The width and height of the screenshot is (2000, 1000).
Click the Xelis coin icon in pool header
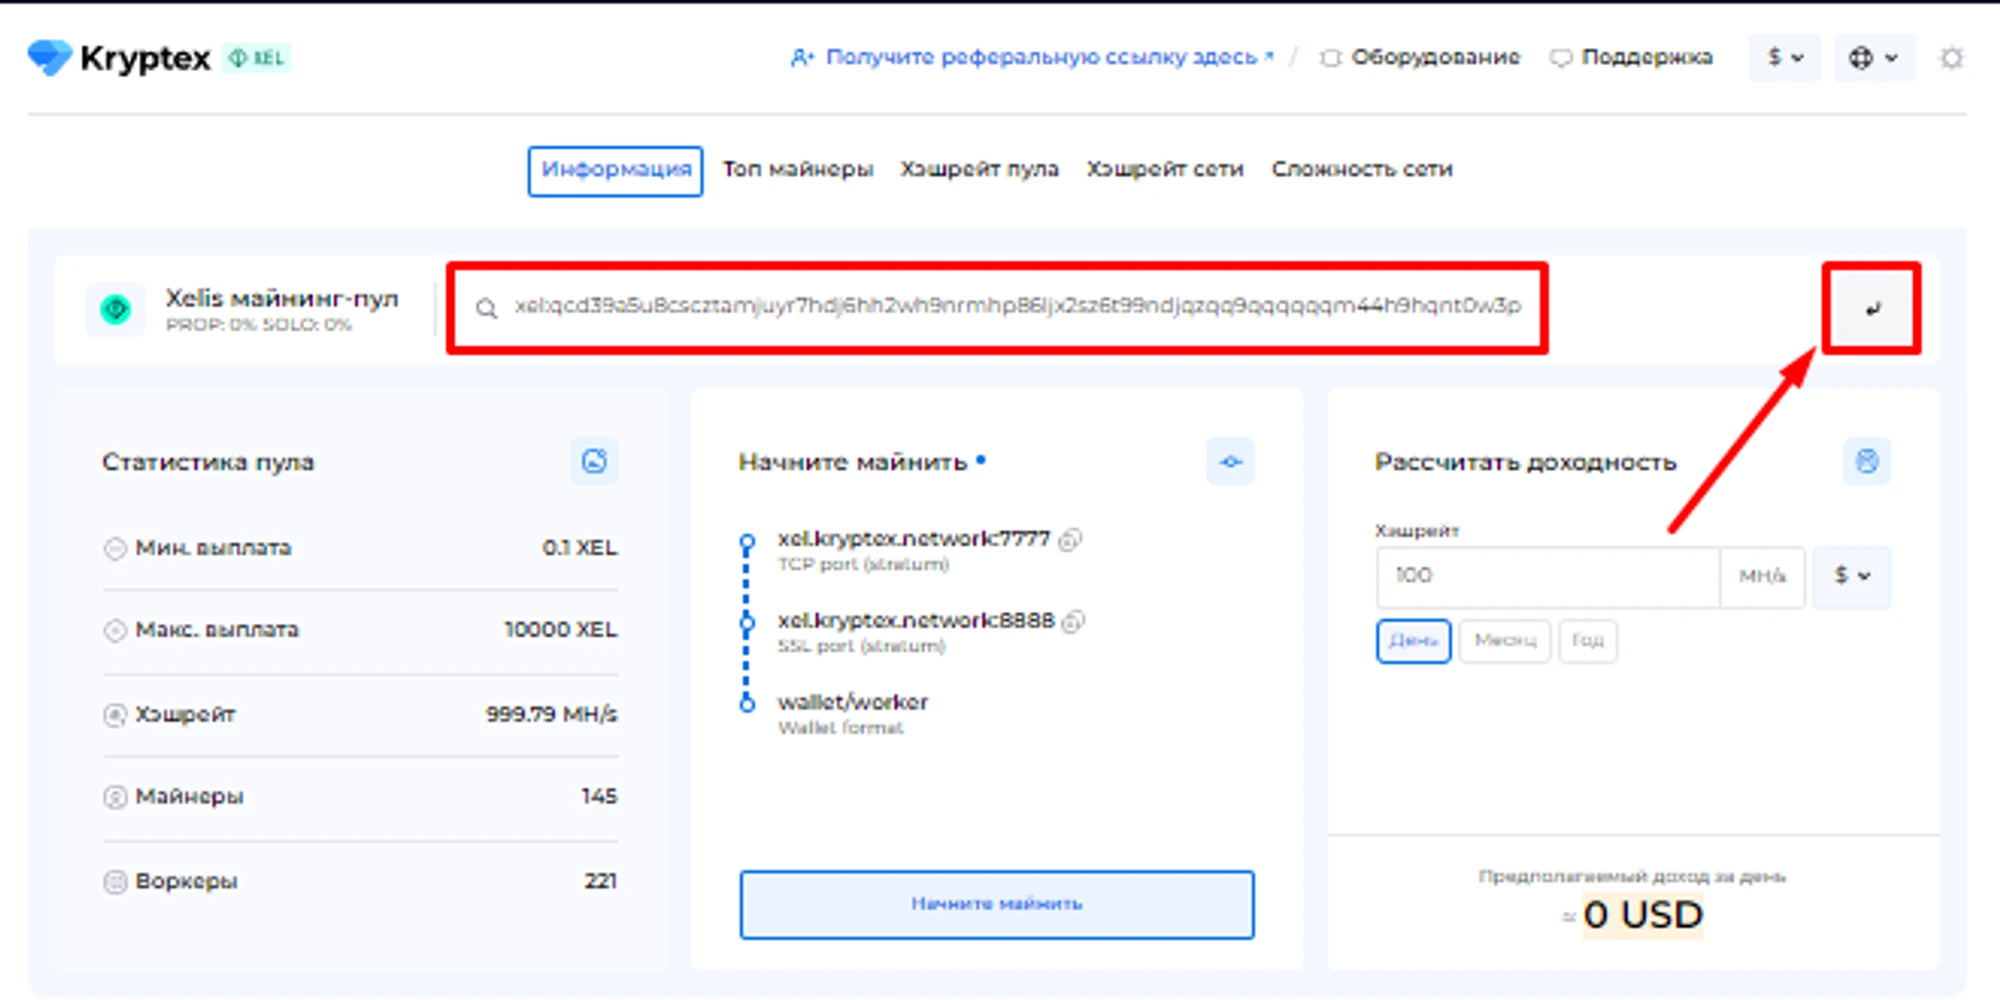[116, 310]
